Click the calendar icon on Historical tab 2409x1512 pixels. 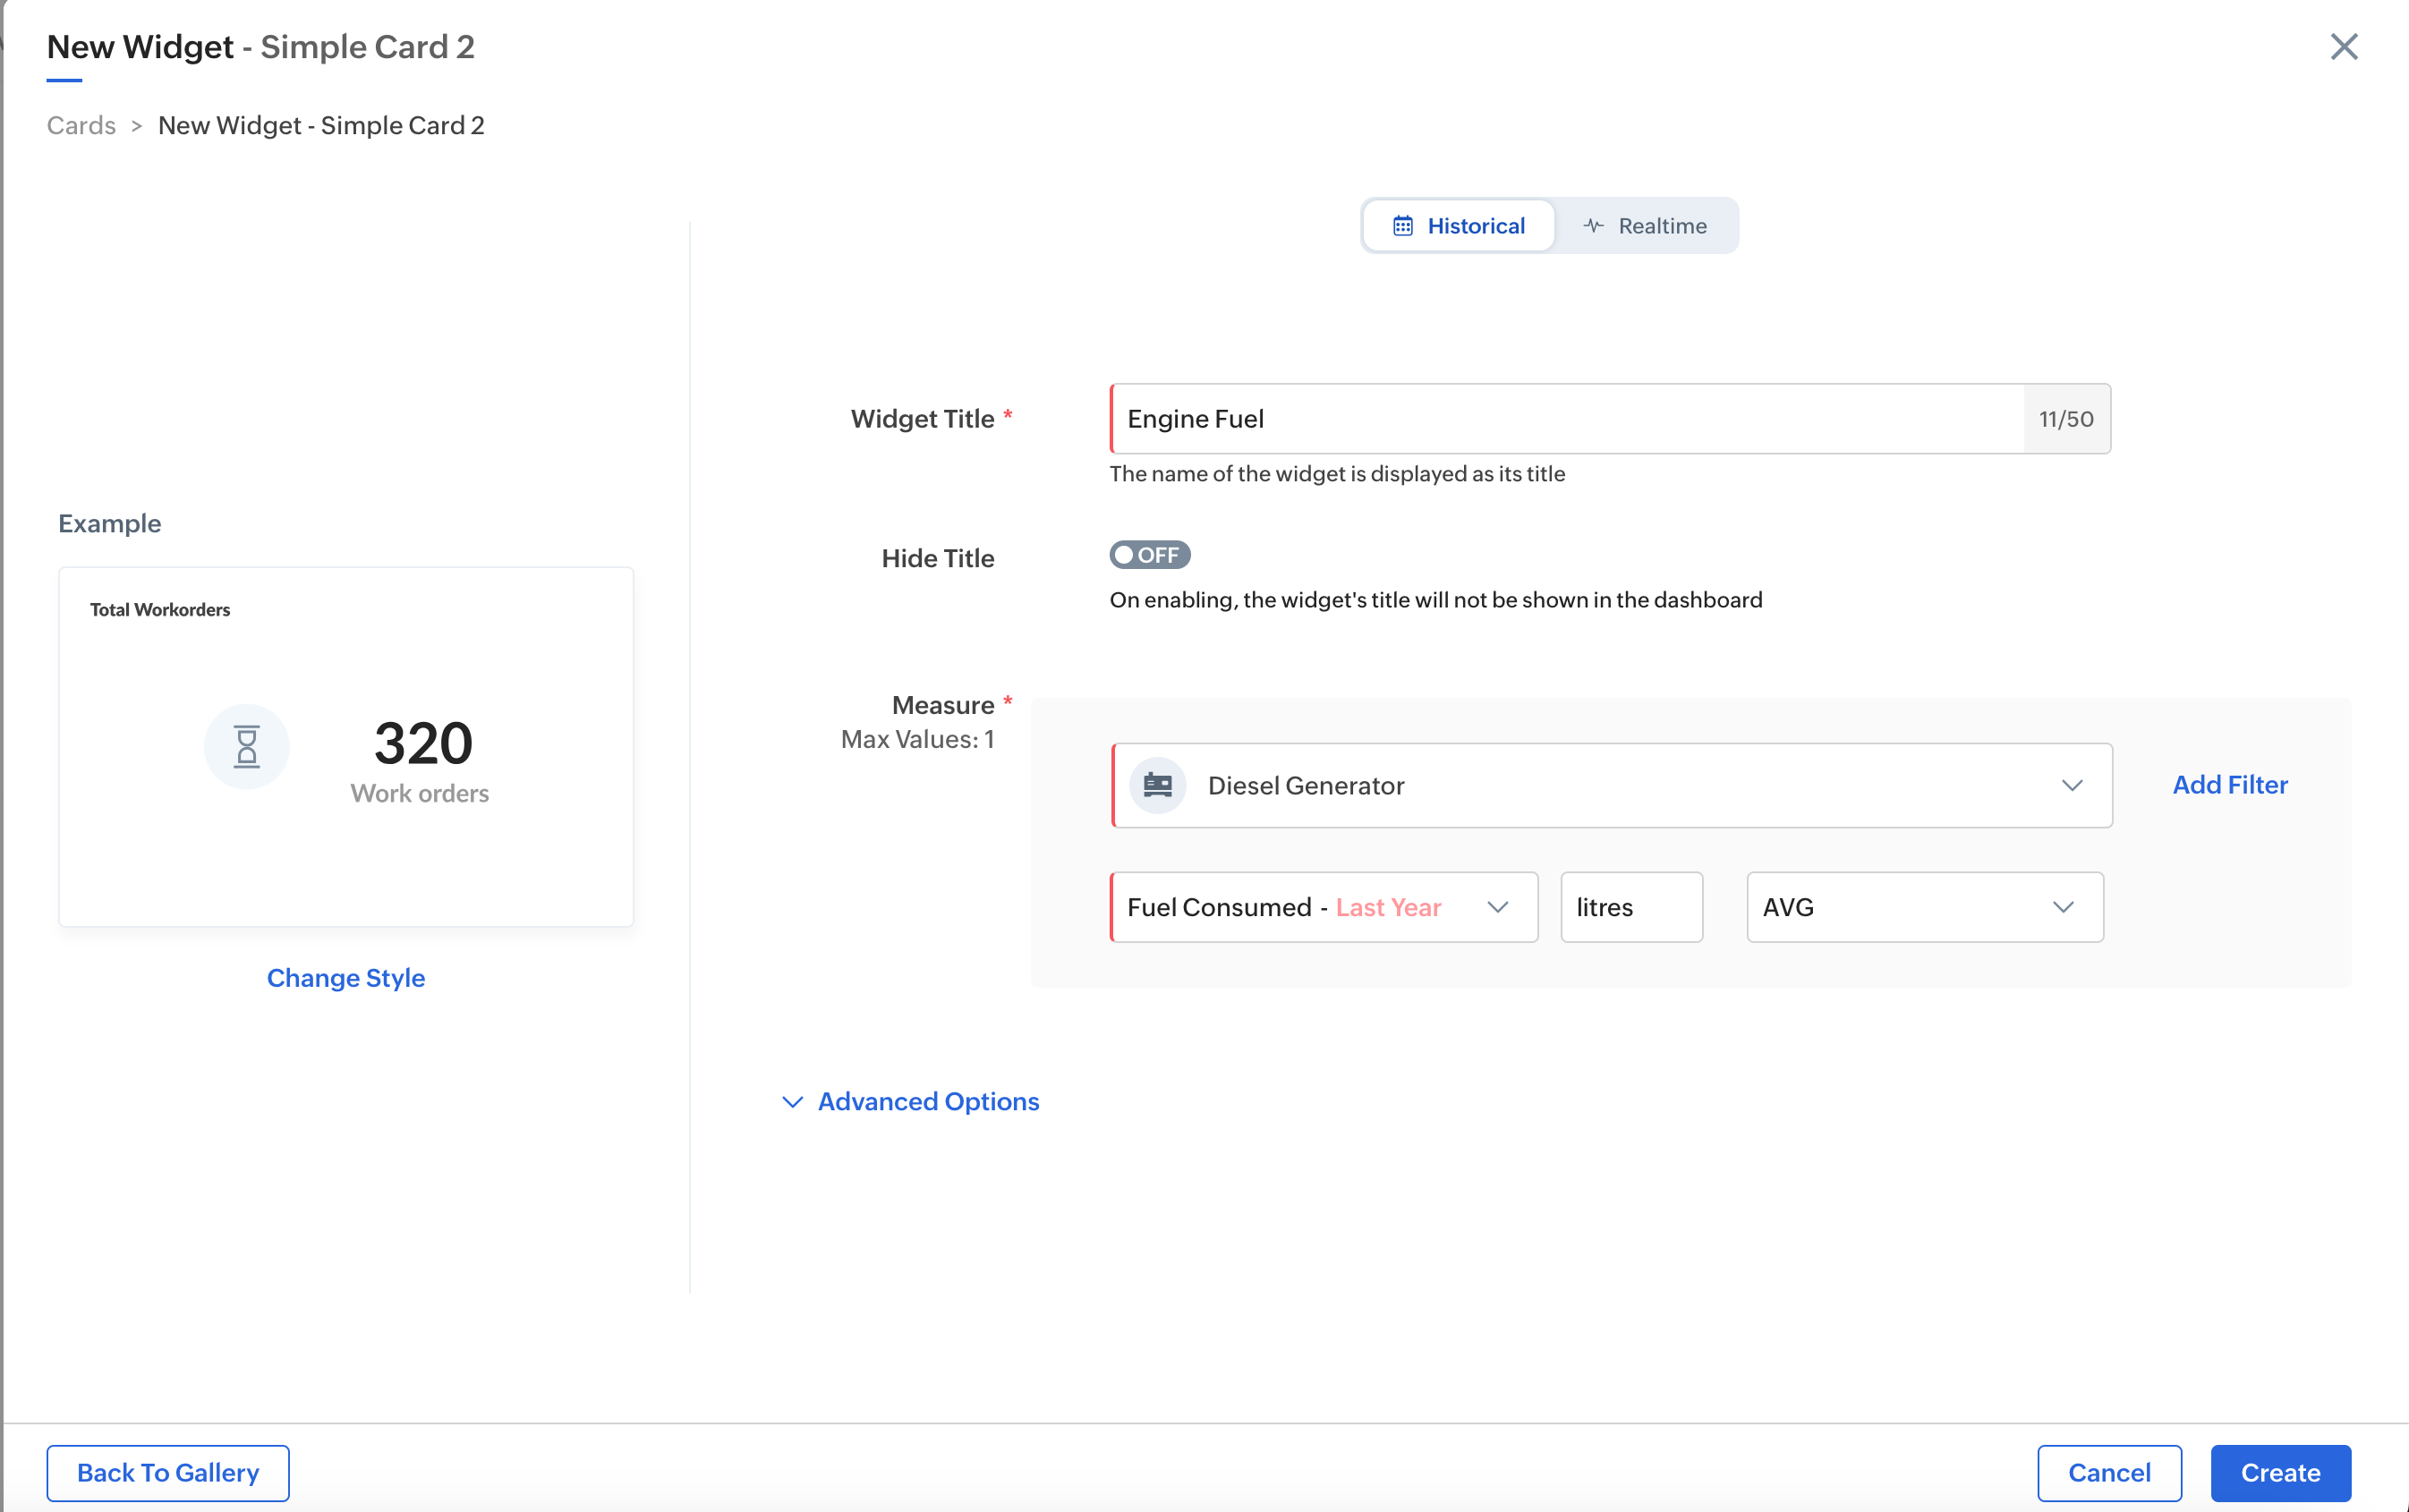[x=1403, y=226]
